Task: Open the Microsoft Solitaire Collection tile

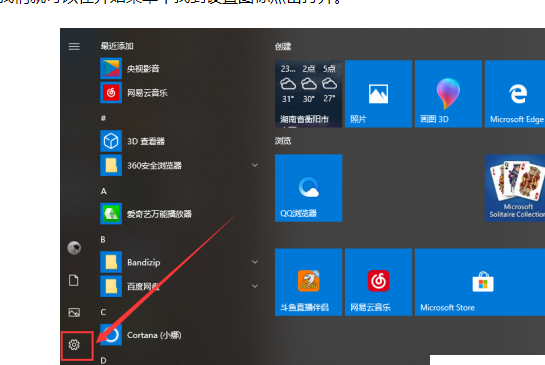Action: [515, 188]
